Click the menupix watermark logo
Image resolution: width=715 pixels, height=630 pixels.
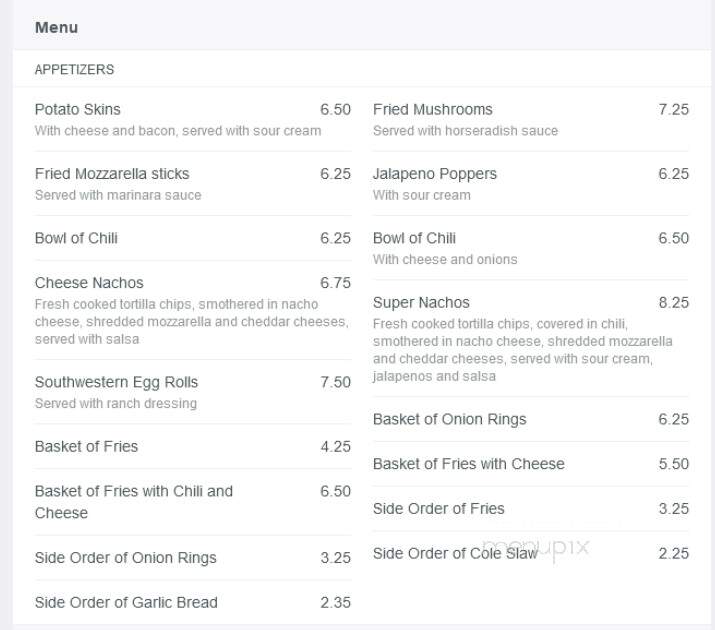(x=536, y=547)
